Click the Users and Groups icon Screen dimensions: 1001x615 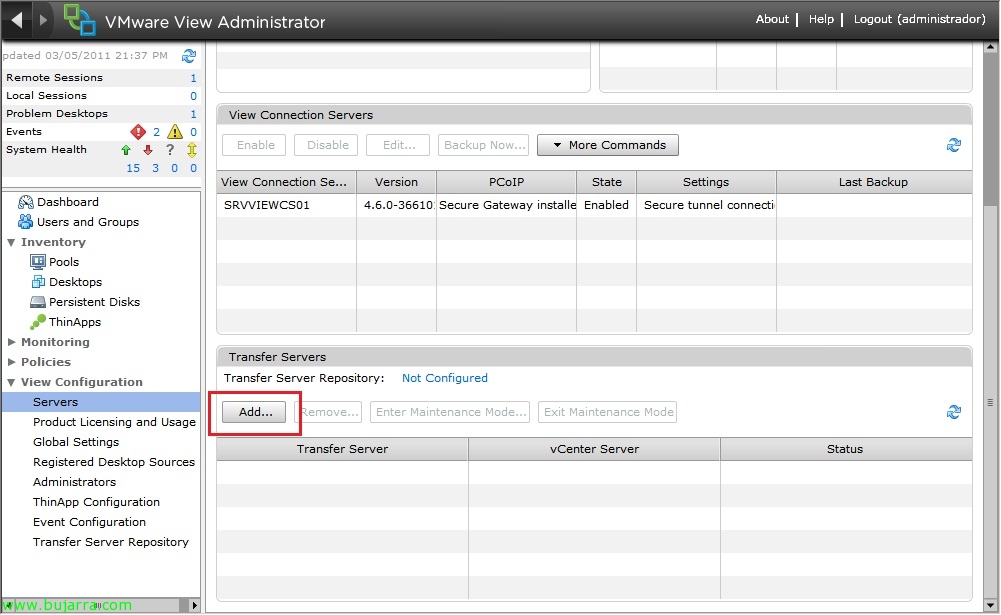click(x=26, y=222)
